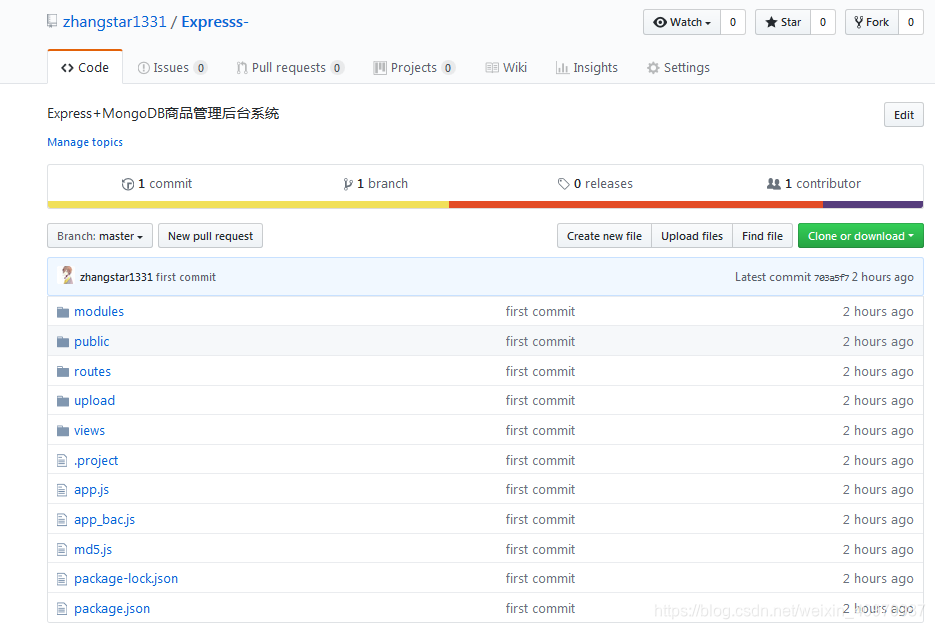Star the repository
935x629 pixels.
coord(782,22)
